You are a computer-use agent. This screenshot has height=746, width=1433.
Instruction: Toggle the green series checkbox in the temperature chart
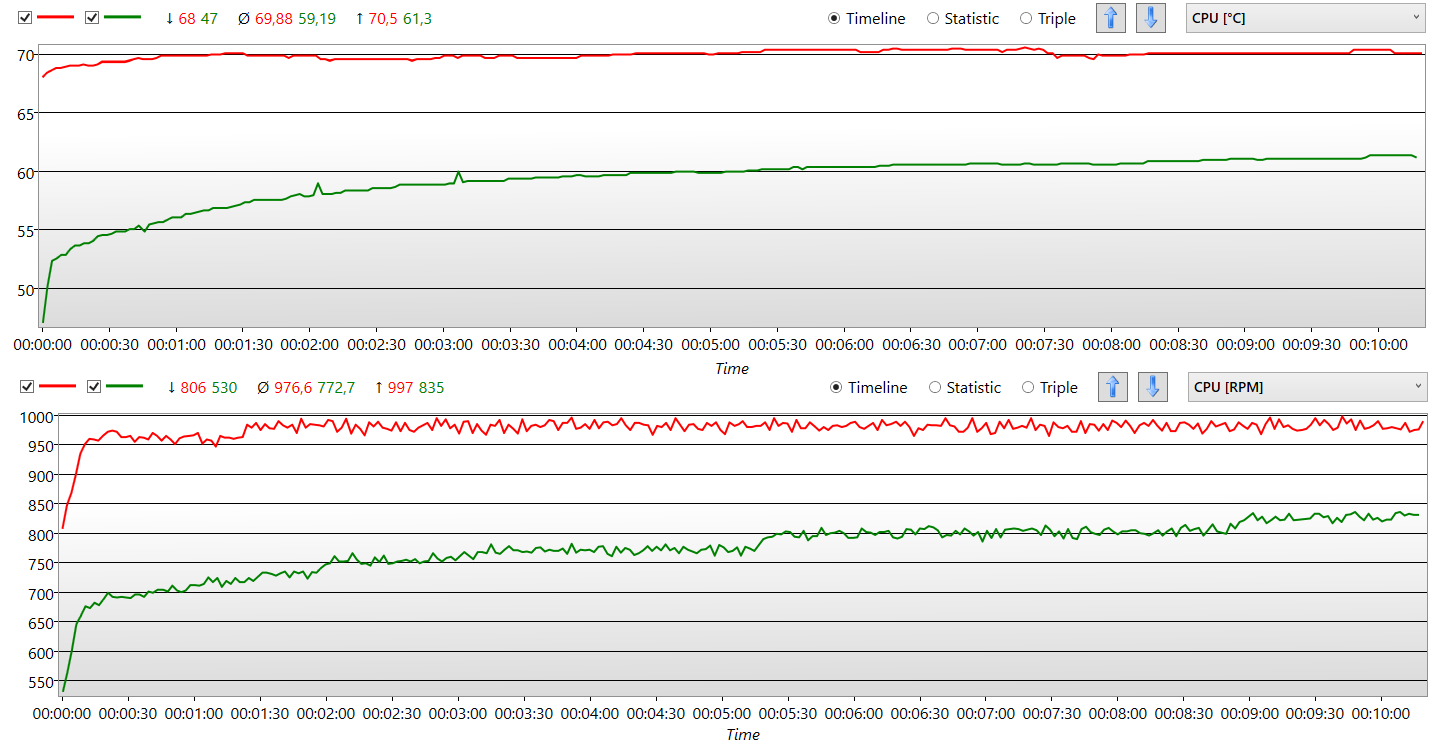[x=92, y=18]
